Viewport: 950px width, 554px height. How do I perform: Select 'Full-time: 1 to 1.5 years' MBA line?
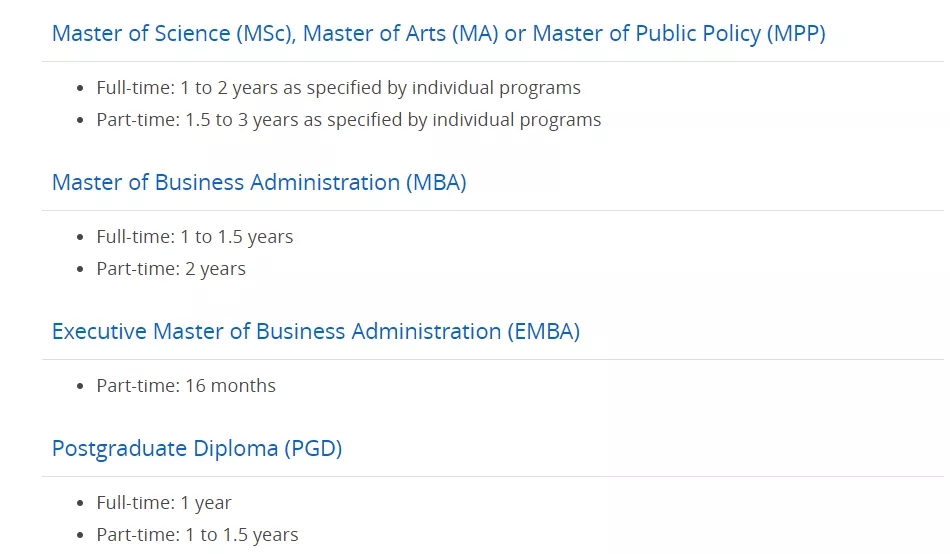(194, 237)
